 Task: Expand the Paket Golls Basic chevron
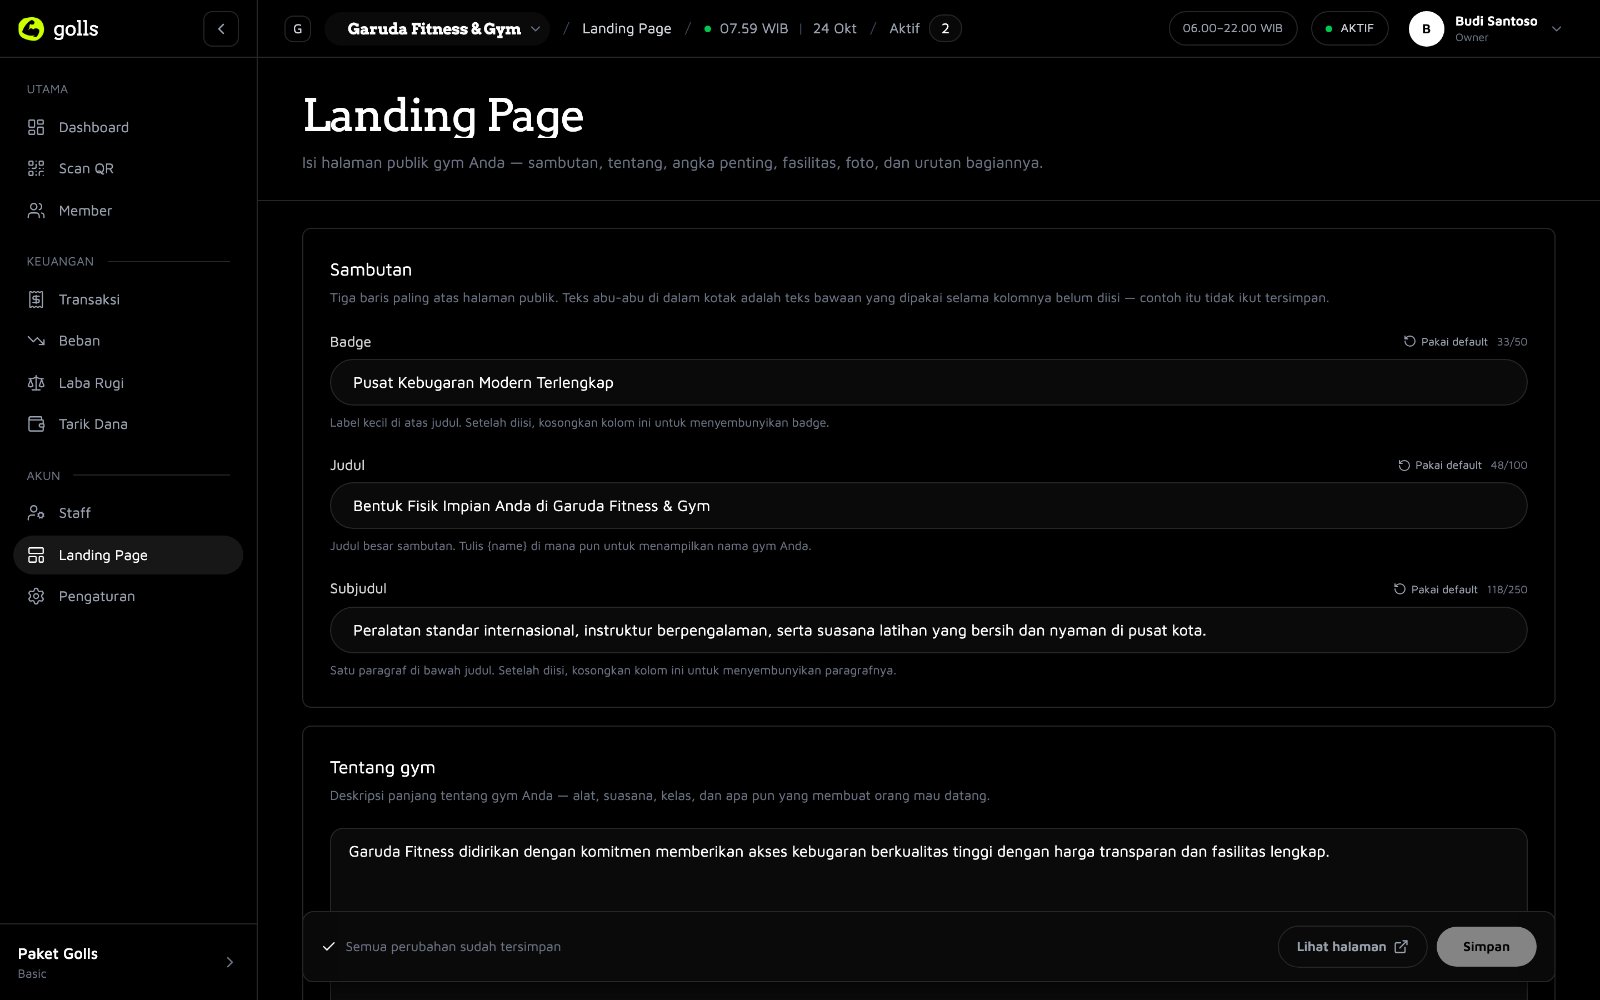229,962
